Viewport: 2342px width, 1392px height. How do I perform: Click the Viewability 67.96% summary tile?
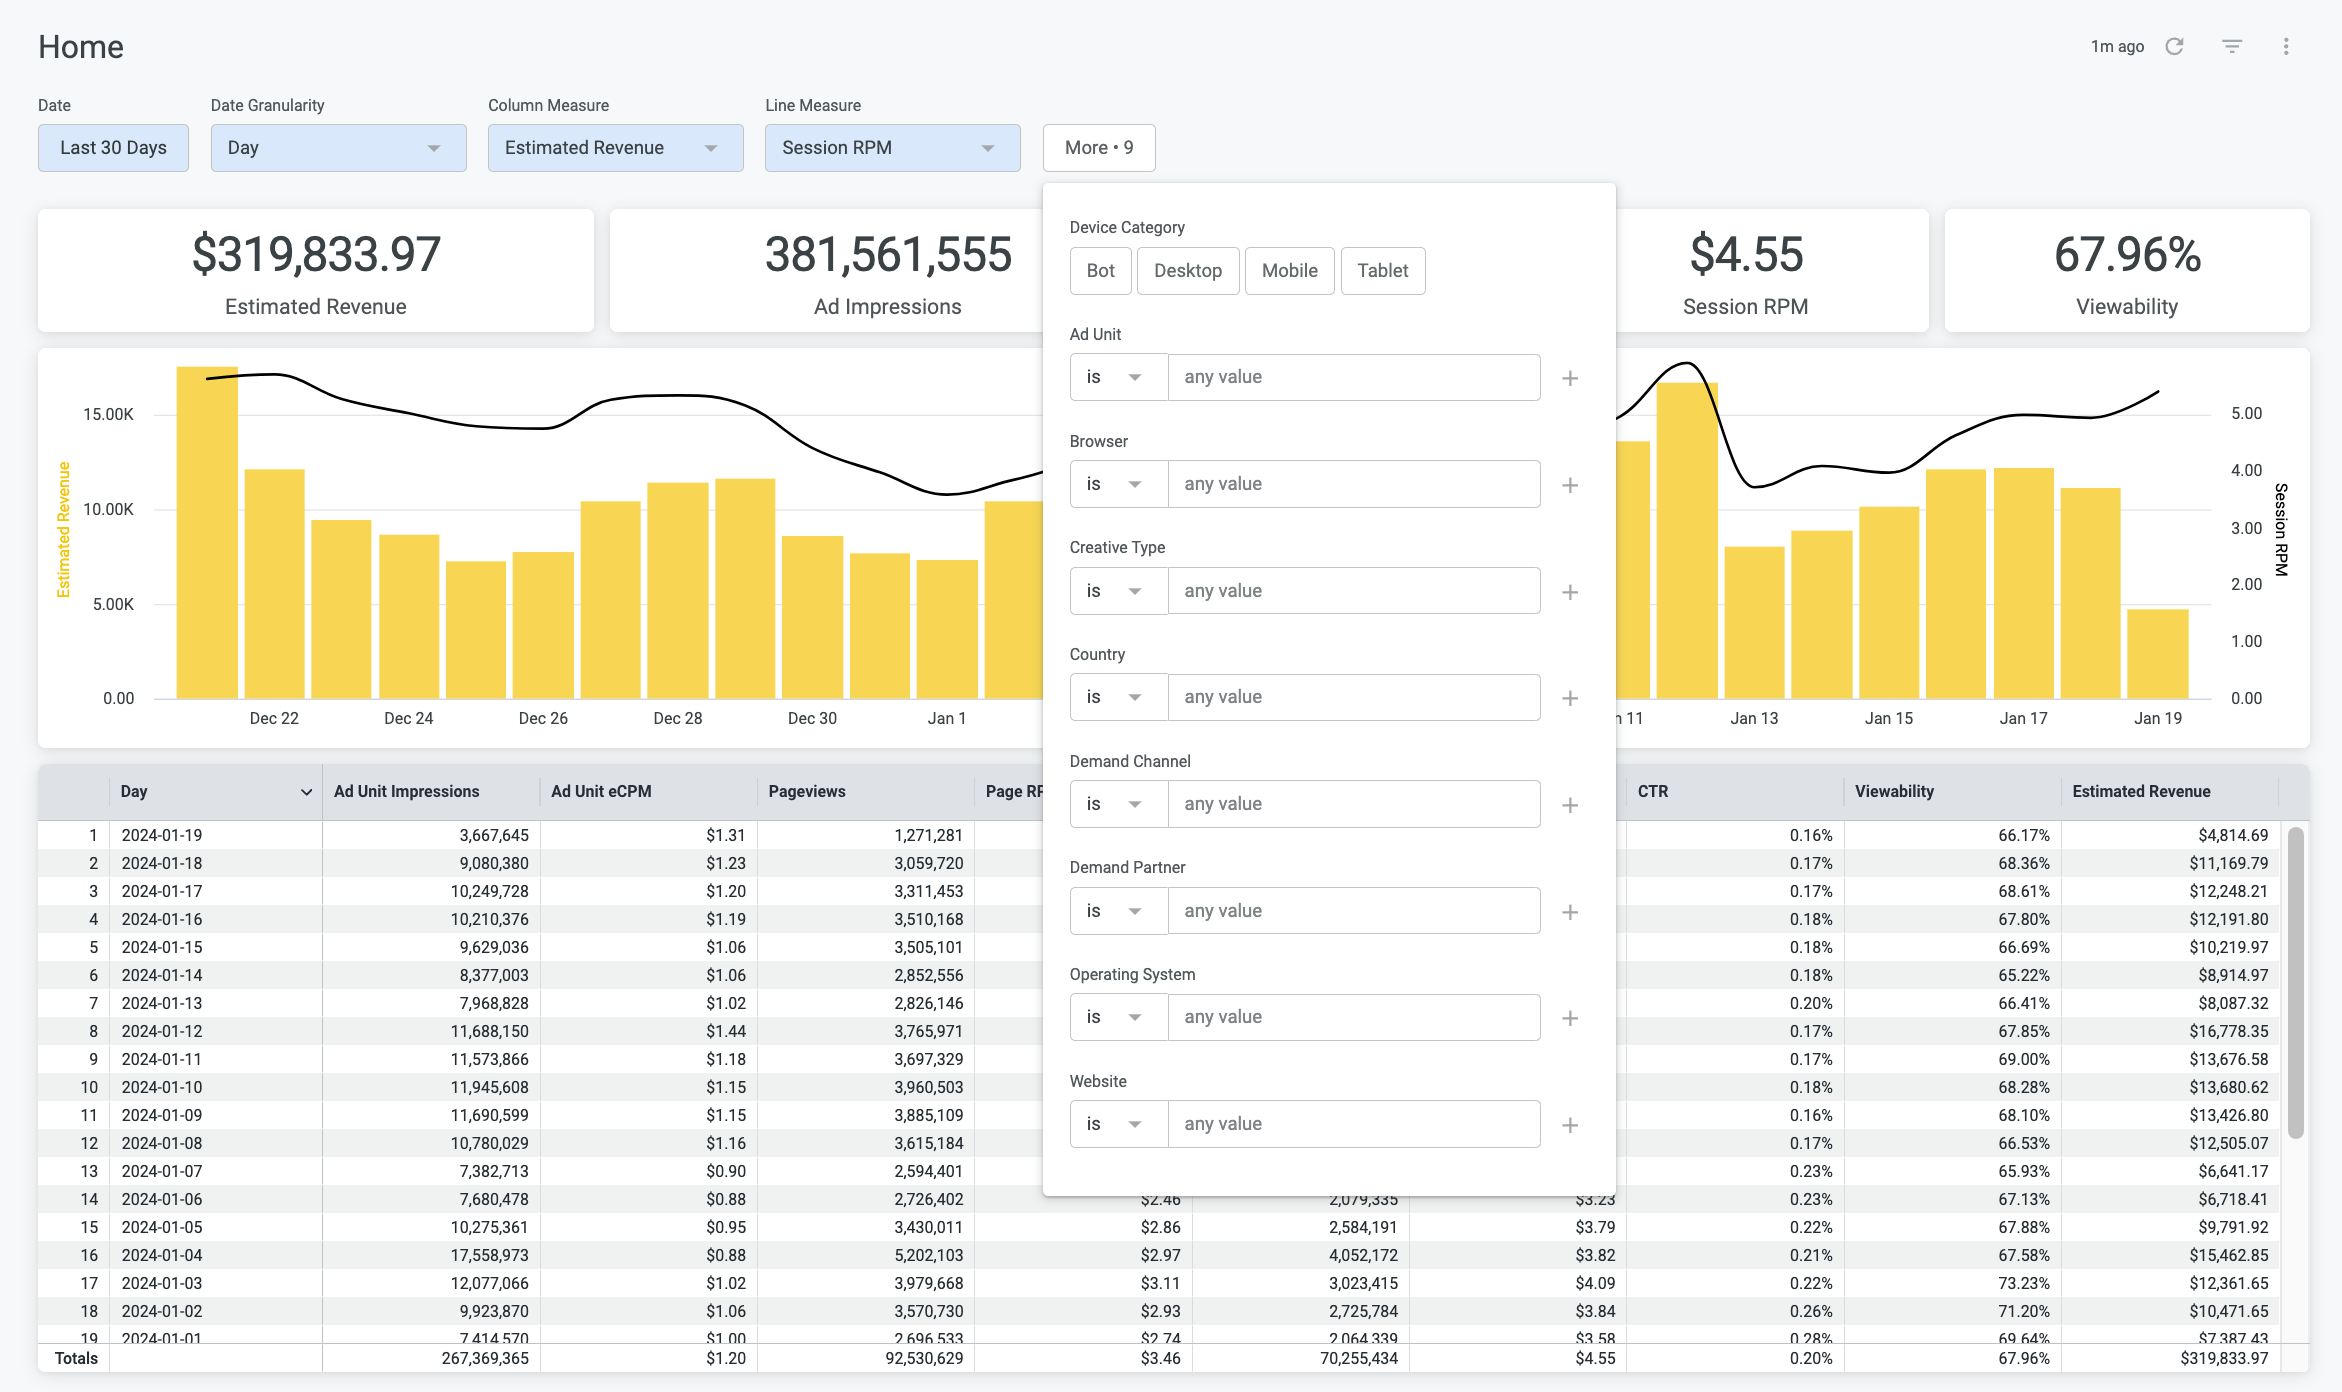pyautogui.click(x=2127, y=271)
